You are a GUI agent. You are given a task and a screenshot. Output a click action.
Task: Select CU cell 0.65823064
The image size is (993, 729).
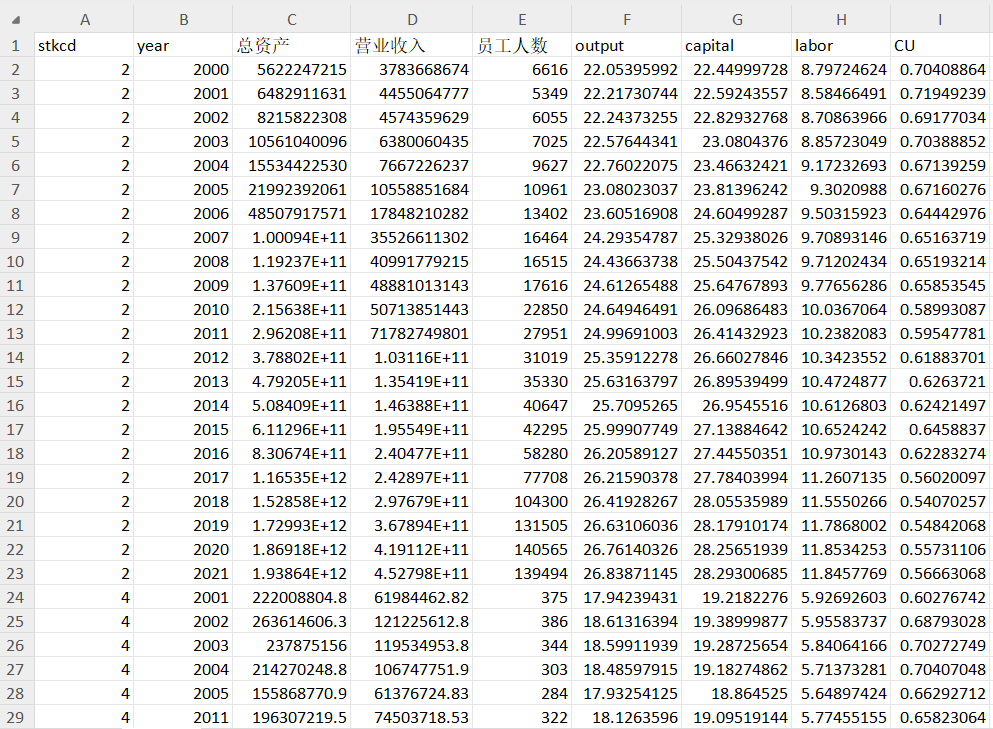click(x=940, y=718)
